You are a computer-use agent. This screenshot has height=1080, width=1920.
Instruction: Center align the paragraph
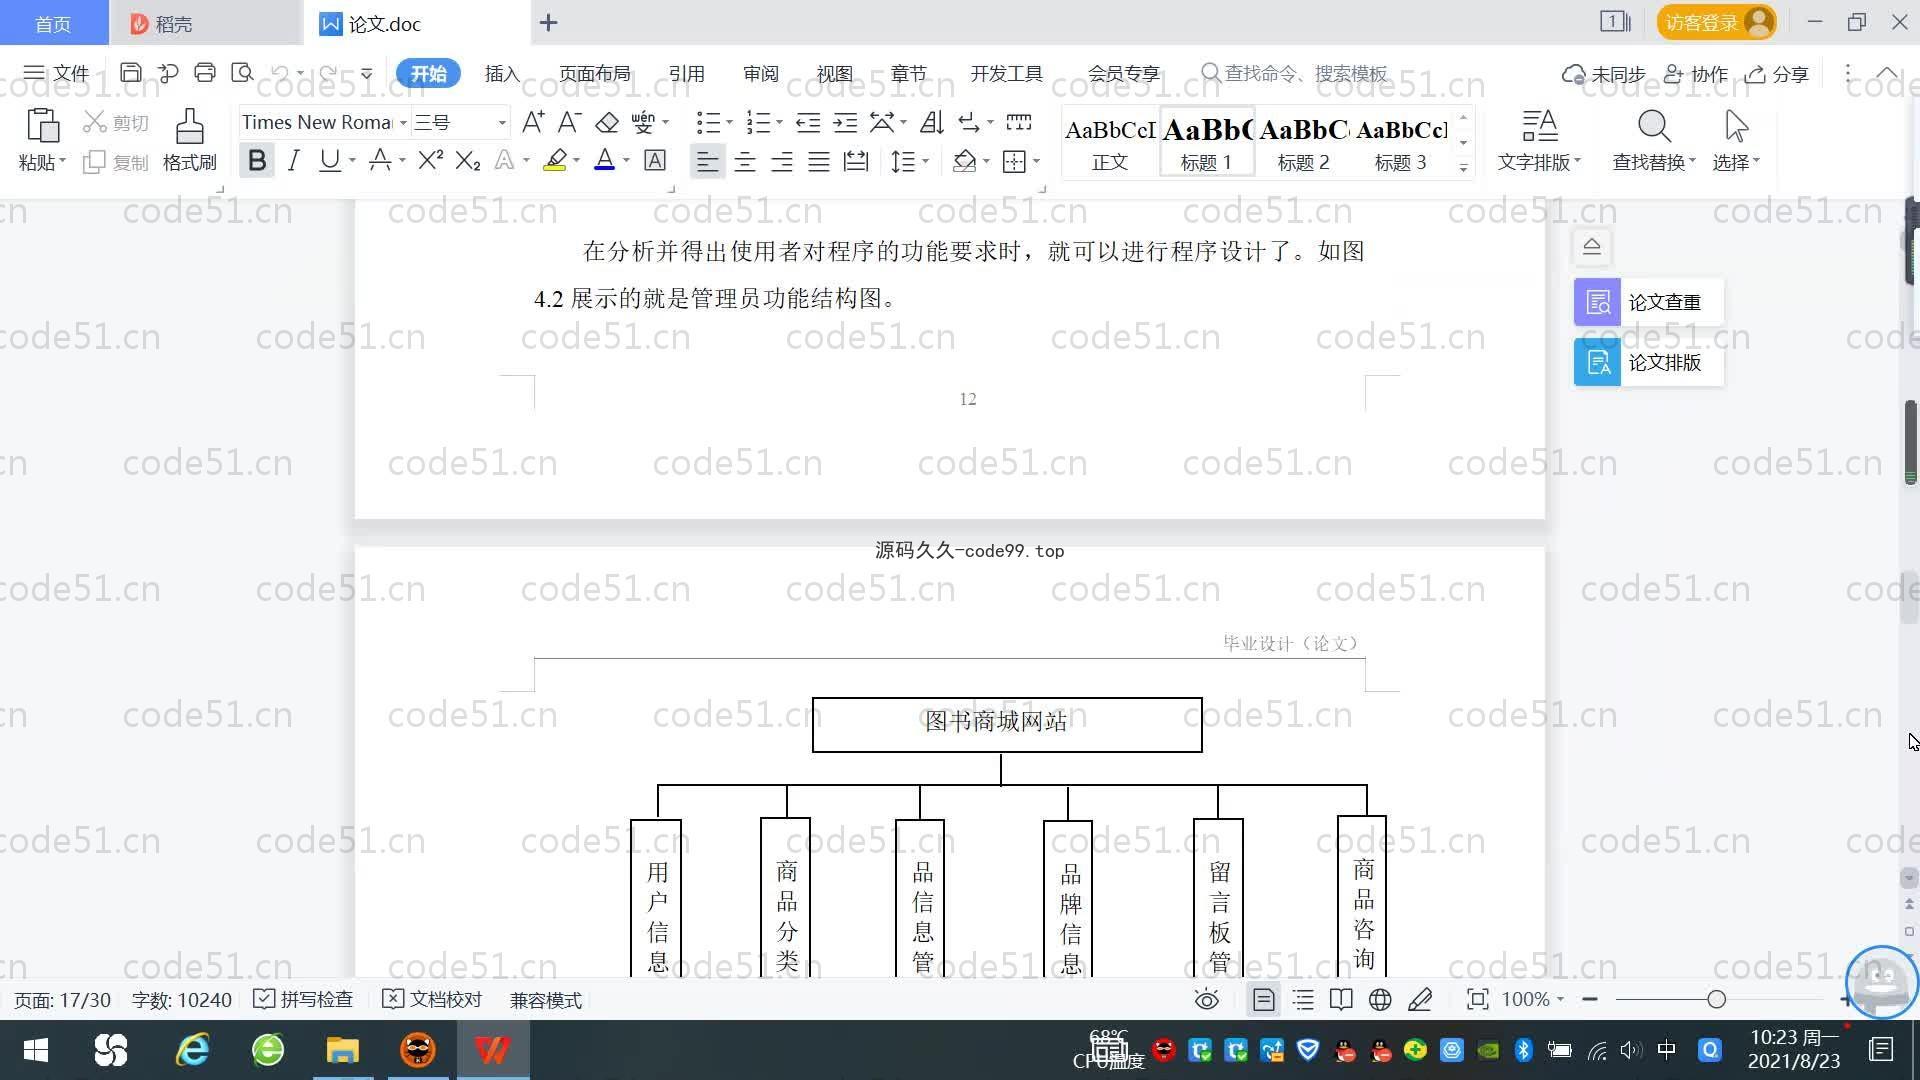[745, 161]
